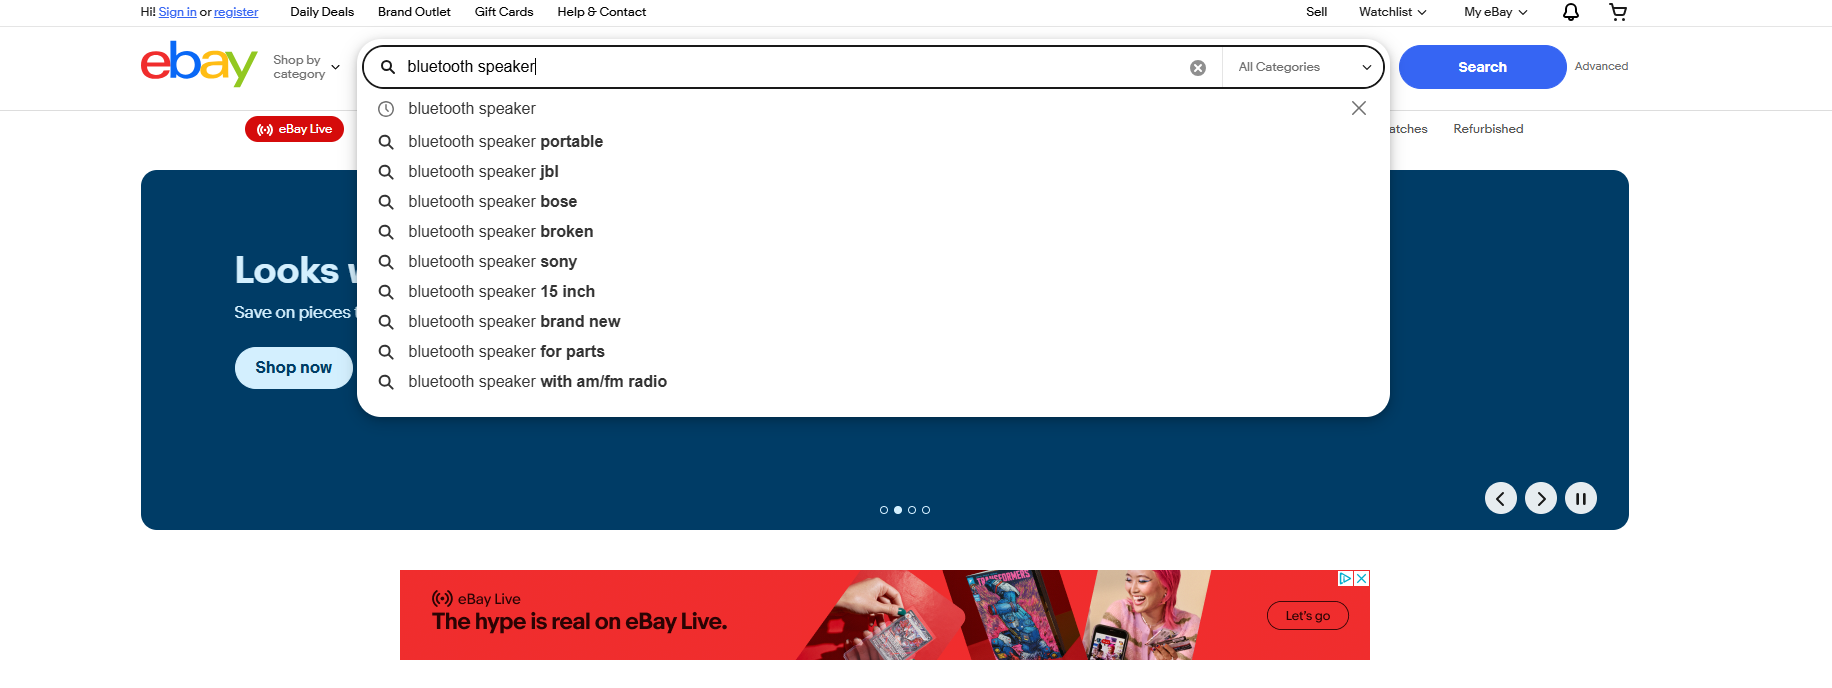The width and height of the screenshot is (1832, 688).
Task: Select suggestion 'bluetooth speaker broken'
Action: 501,232
